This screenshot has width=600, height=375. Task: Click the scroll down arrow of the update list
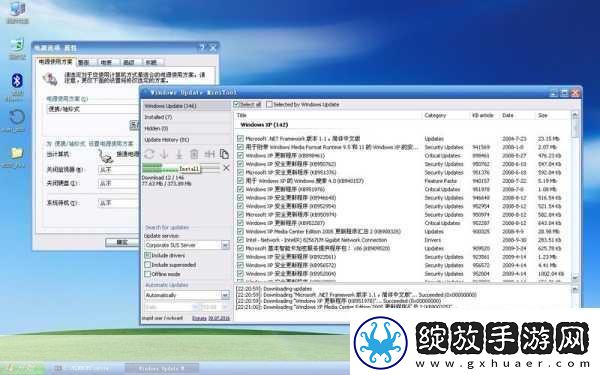tap(574, 277)
